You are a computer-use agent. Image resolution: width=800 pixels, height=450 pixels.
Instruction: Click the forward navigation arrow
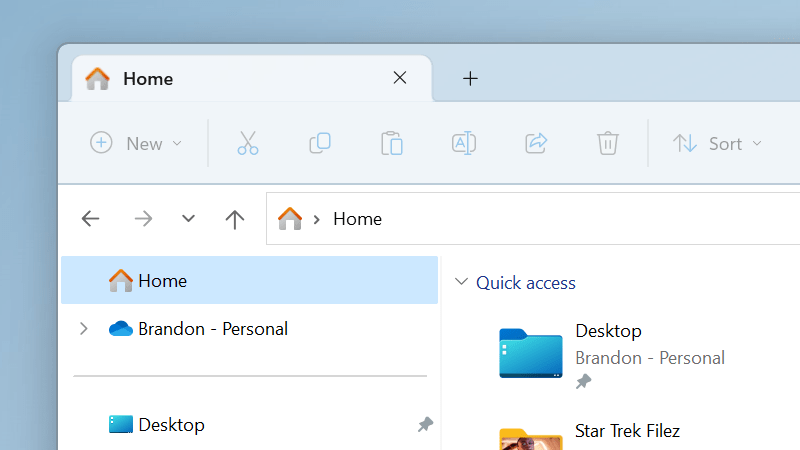[x=143, y=219]
